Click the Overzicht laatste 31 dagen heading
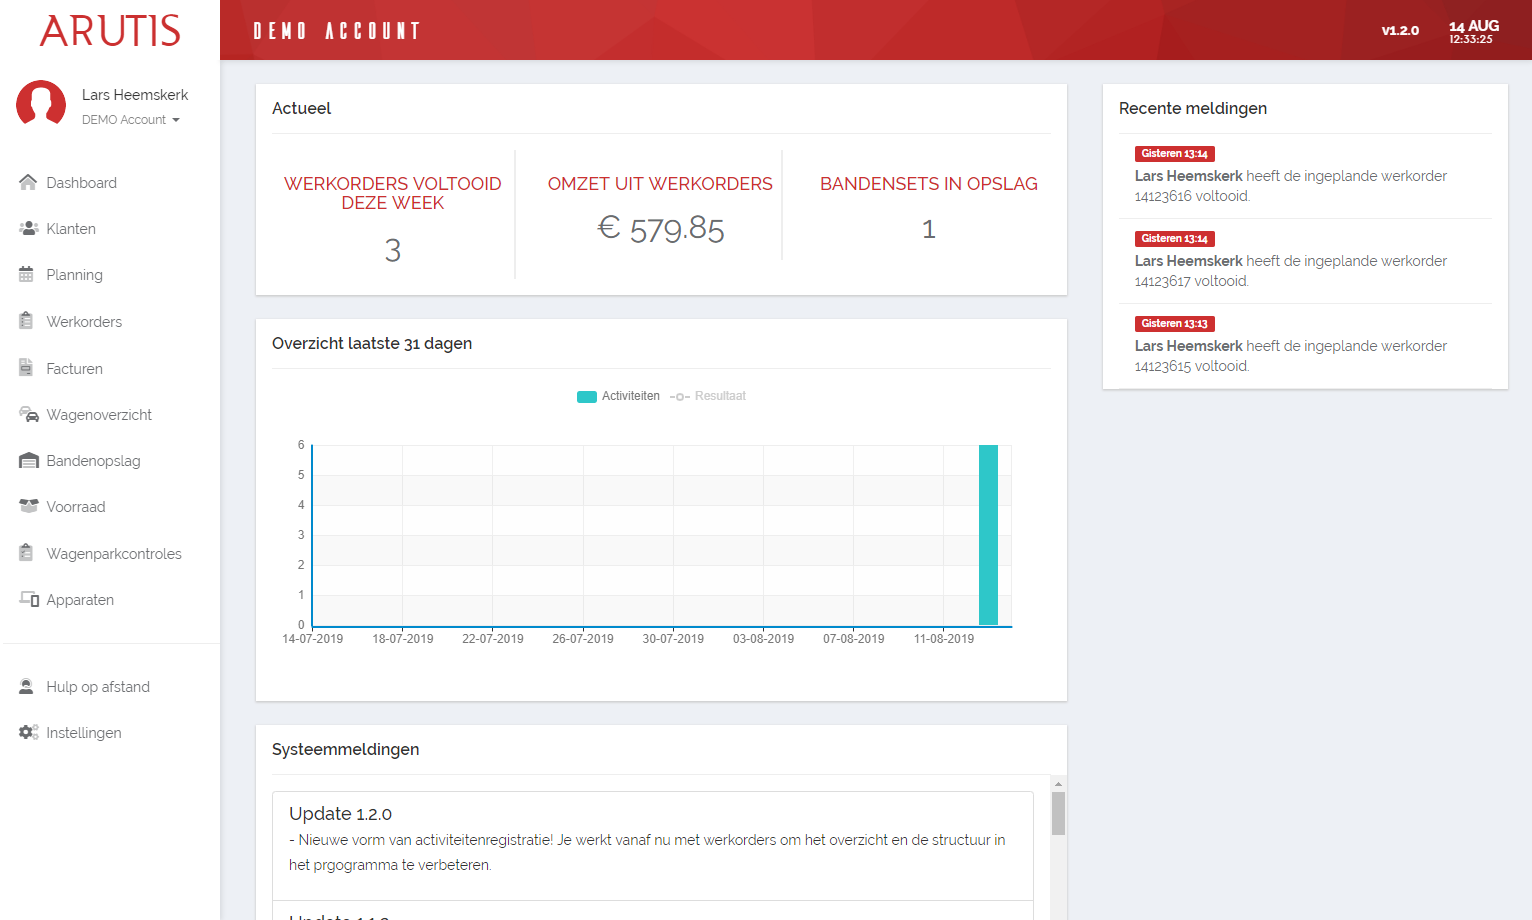This screenshot has width=1532, height=920. [x=372, y=343]
